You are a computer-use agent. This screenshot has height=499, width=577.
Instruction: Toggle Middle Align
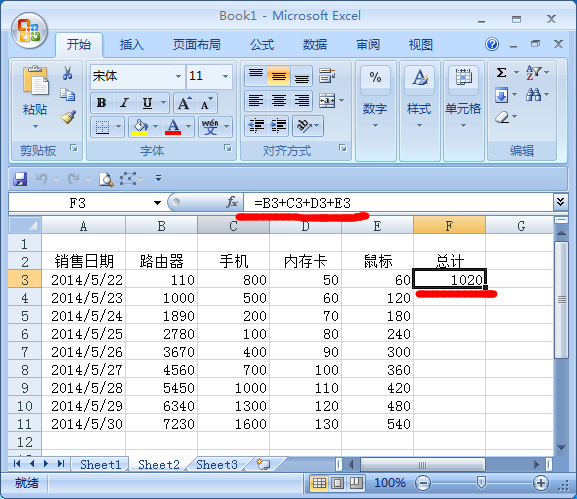279,76
